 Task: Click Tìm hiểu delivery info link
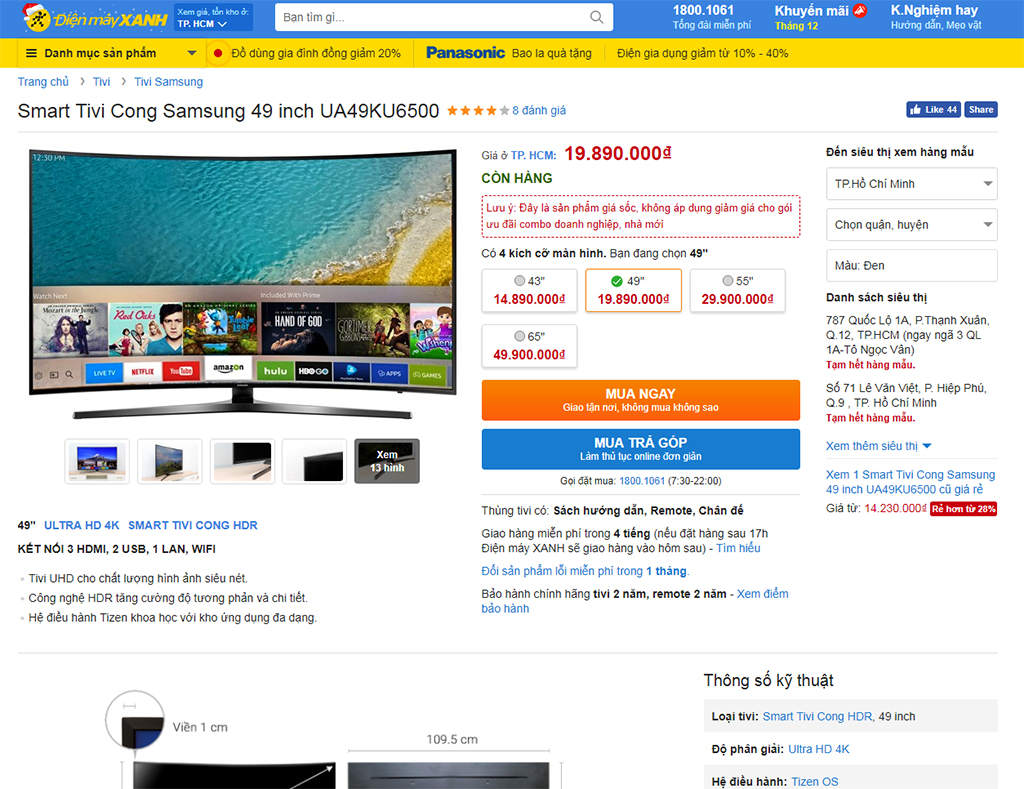coord(738,548)
